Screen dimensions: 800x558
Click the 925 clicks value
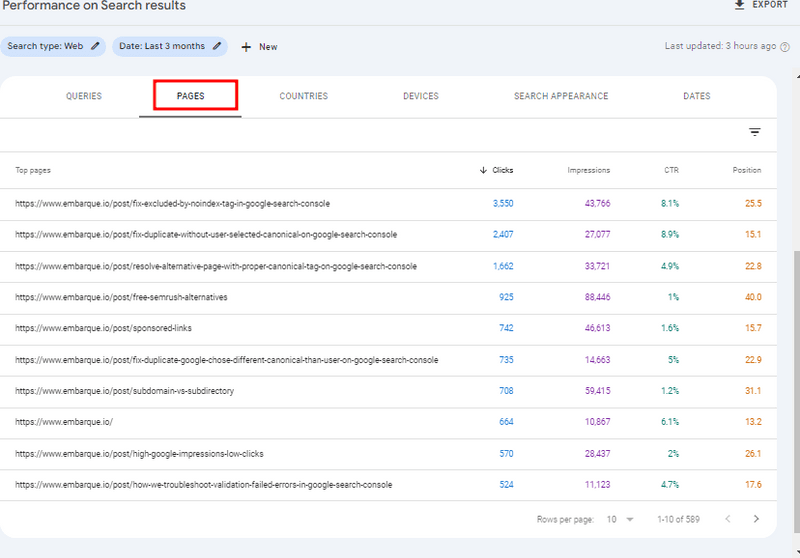[x=506, y=297]
